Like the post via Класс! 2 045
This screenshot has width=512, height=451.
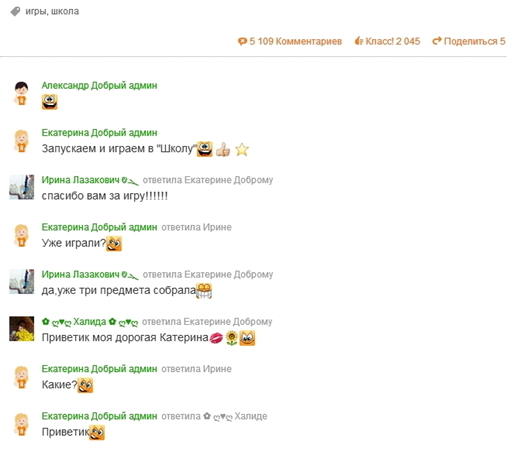point(387,41)
